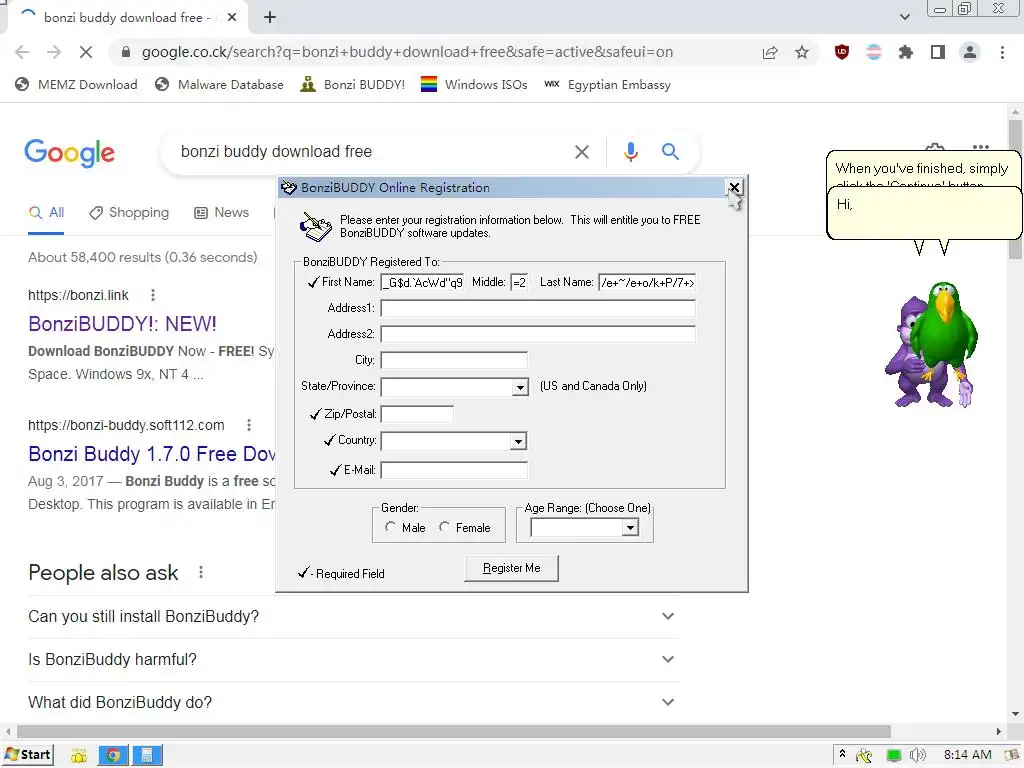
Task: Open Malware Database bookmark
Action: point(219,85)
